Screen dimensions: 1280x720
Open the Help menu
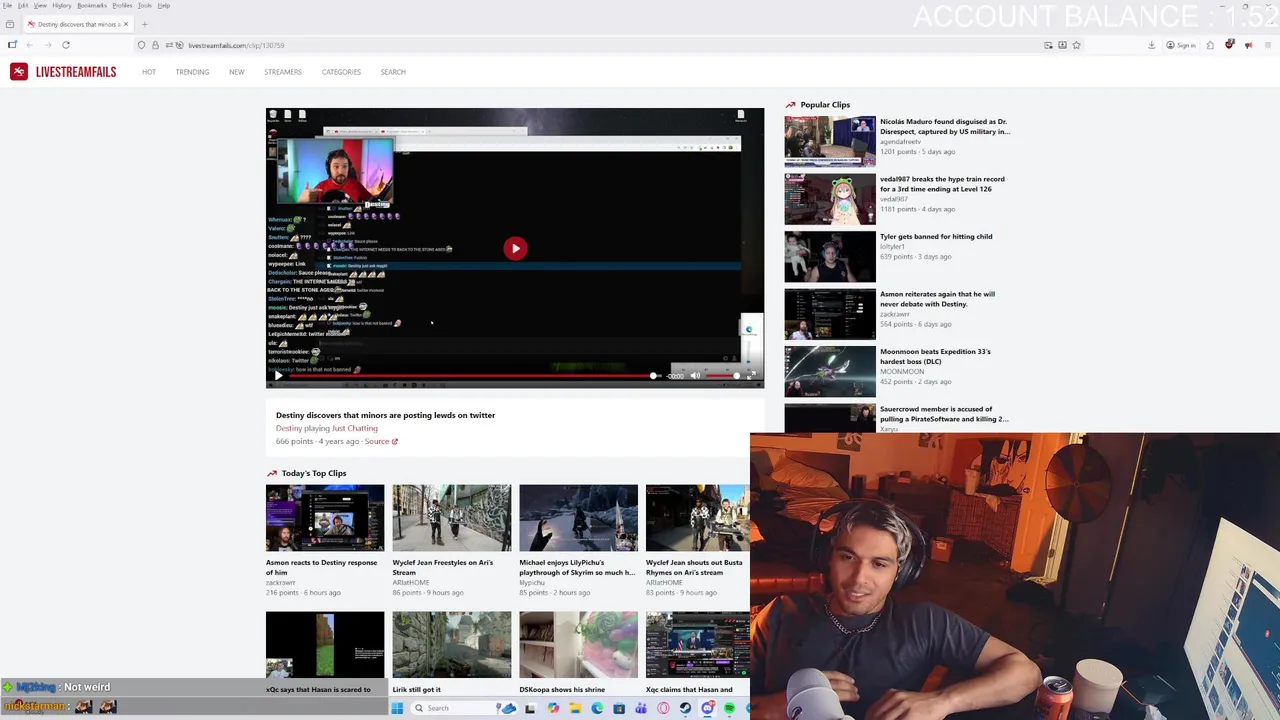pyautogui.click(x=164, y=5)
